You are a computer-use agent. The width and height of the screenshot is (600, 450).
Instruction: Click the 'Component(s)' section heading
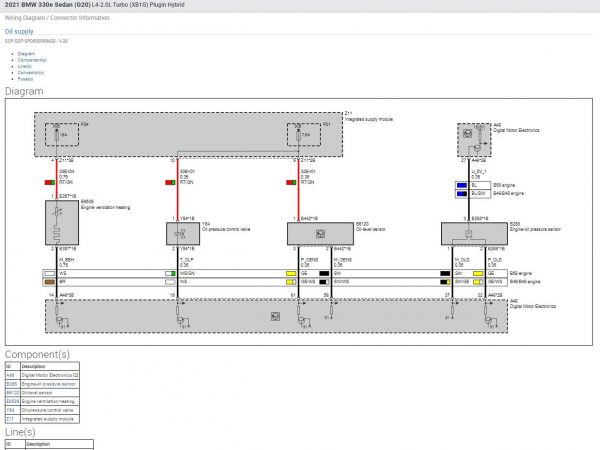click(37, 354)
